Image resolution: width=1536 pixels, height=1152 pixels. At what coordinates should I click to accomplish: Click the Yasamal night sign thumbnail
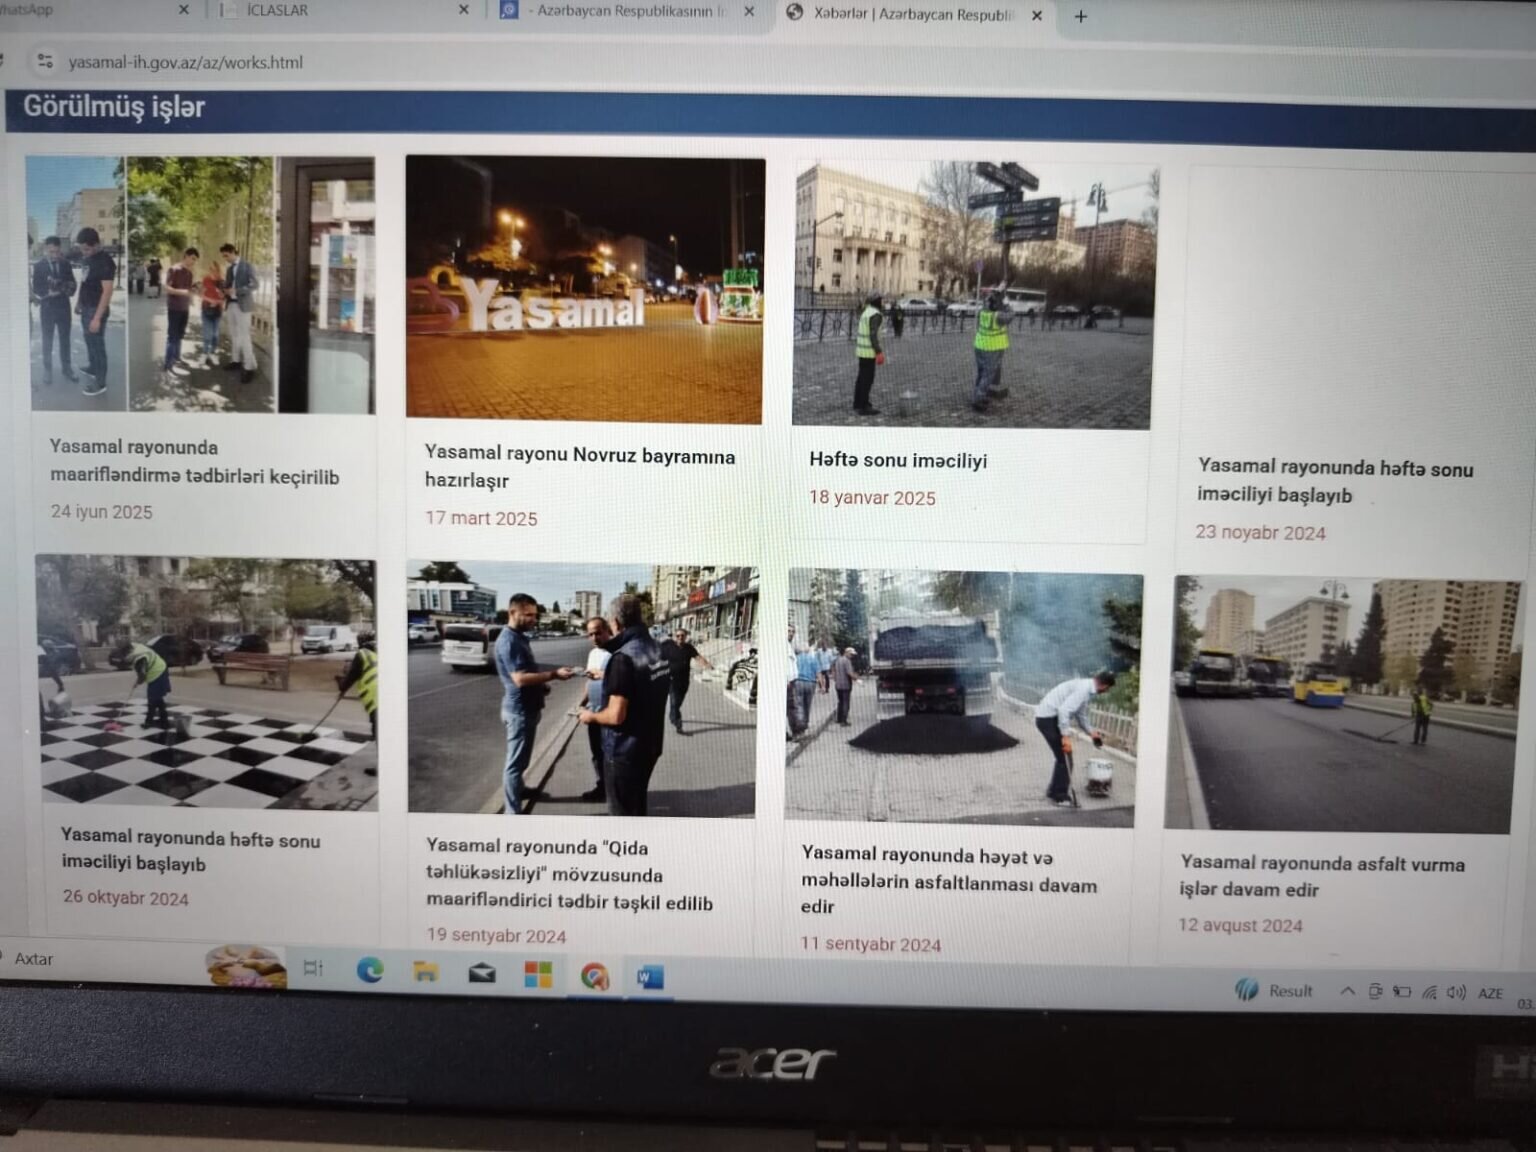point(585,288)
